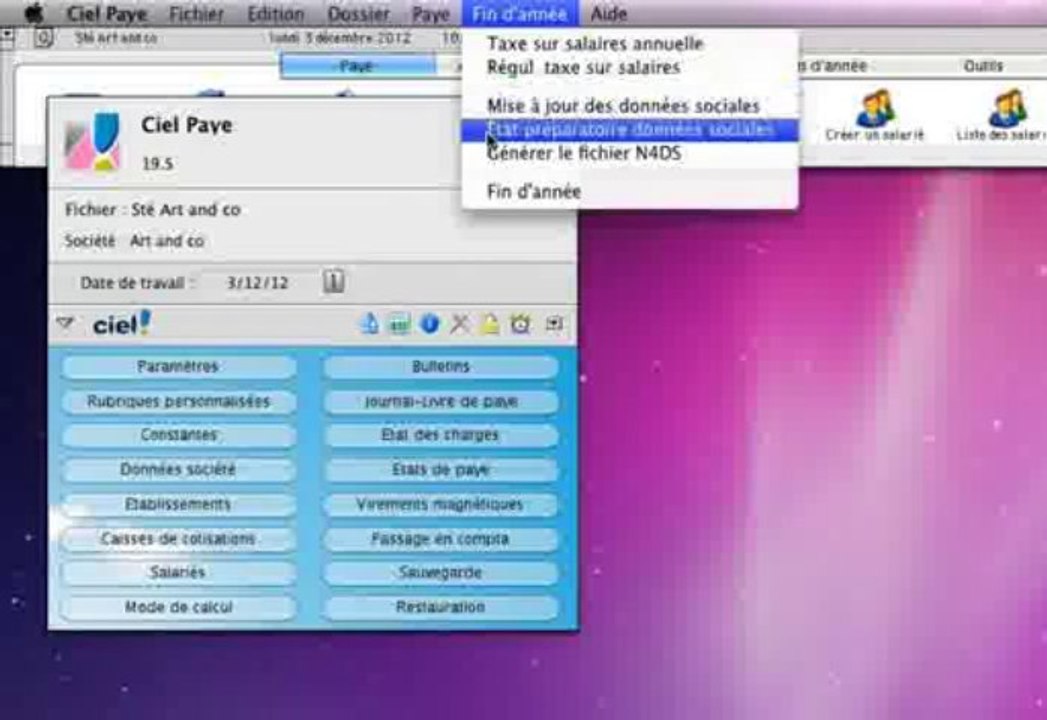Viewport: 1047px width, 720px height.
Task: Click the Restauration button
Action: pyautogui.click(x=441, y=607)
